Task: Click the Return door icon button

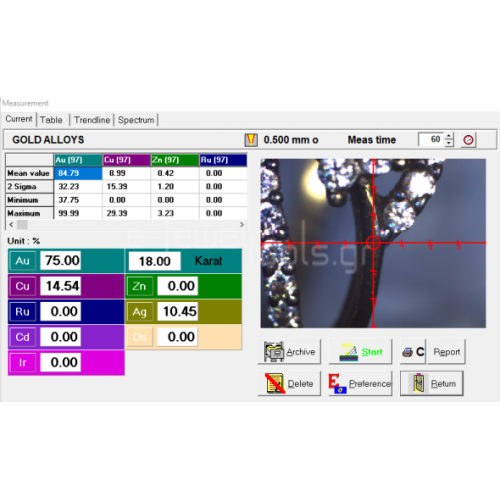Action: pyautogui.click(x=432, y=383)
